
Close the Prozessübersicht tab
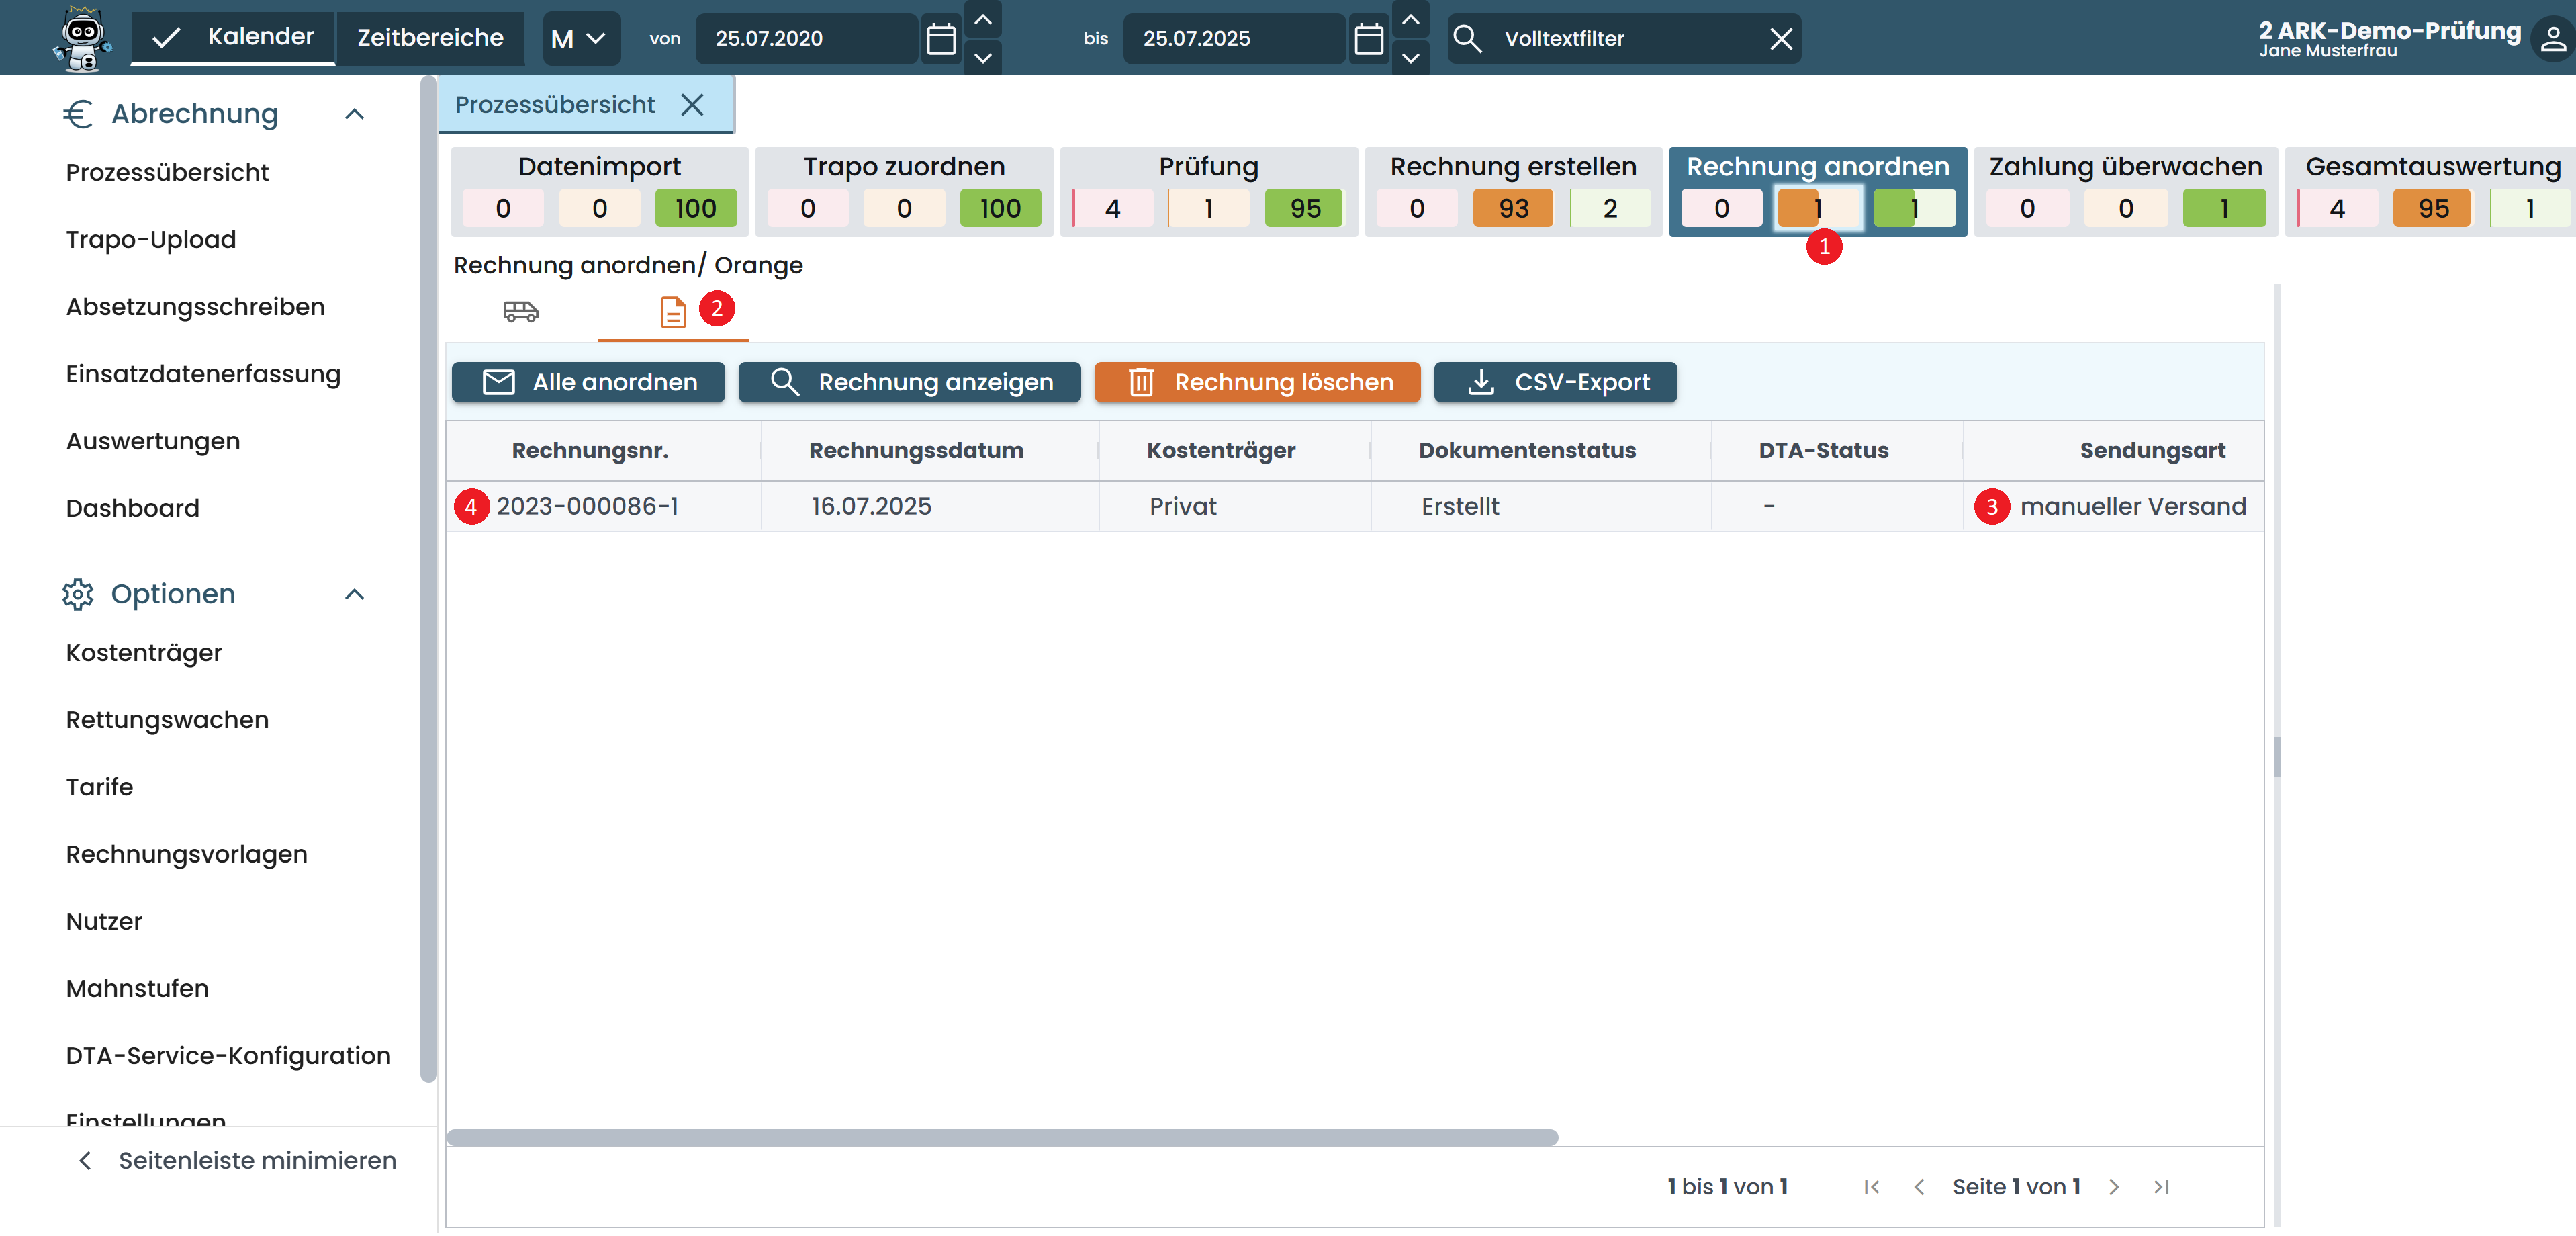692,105
